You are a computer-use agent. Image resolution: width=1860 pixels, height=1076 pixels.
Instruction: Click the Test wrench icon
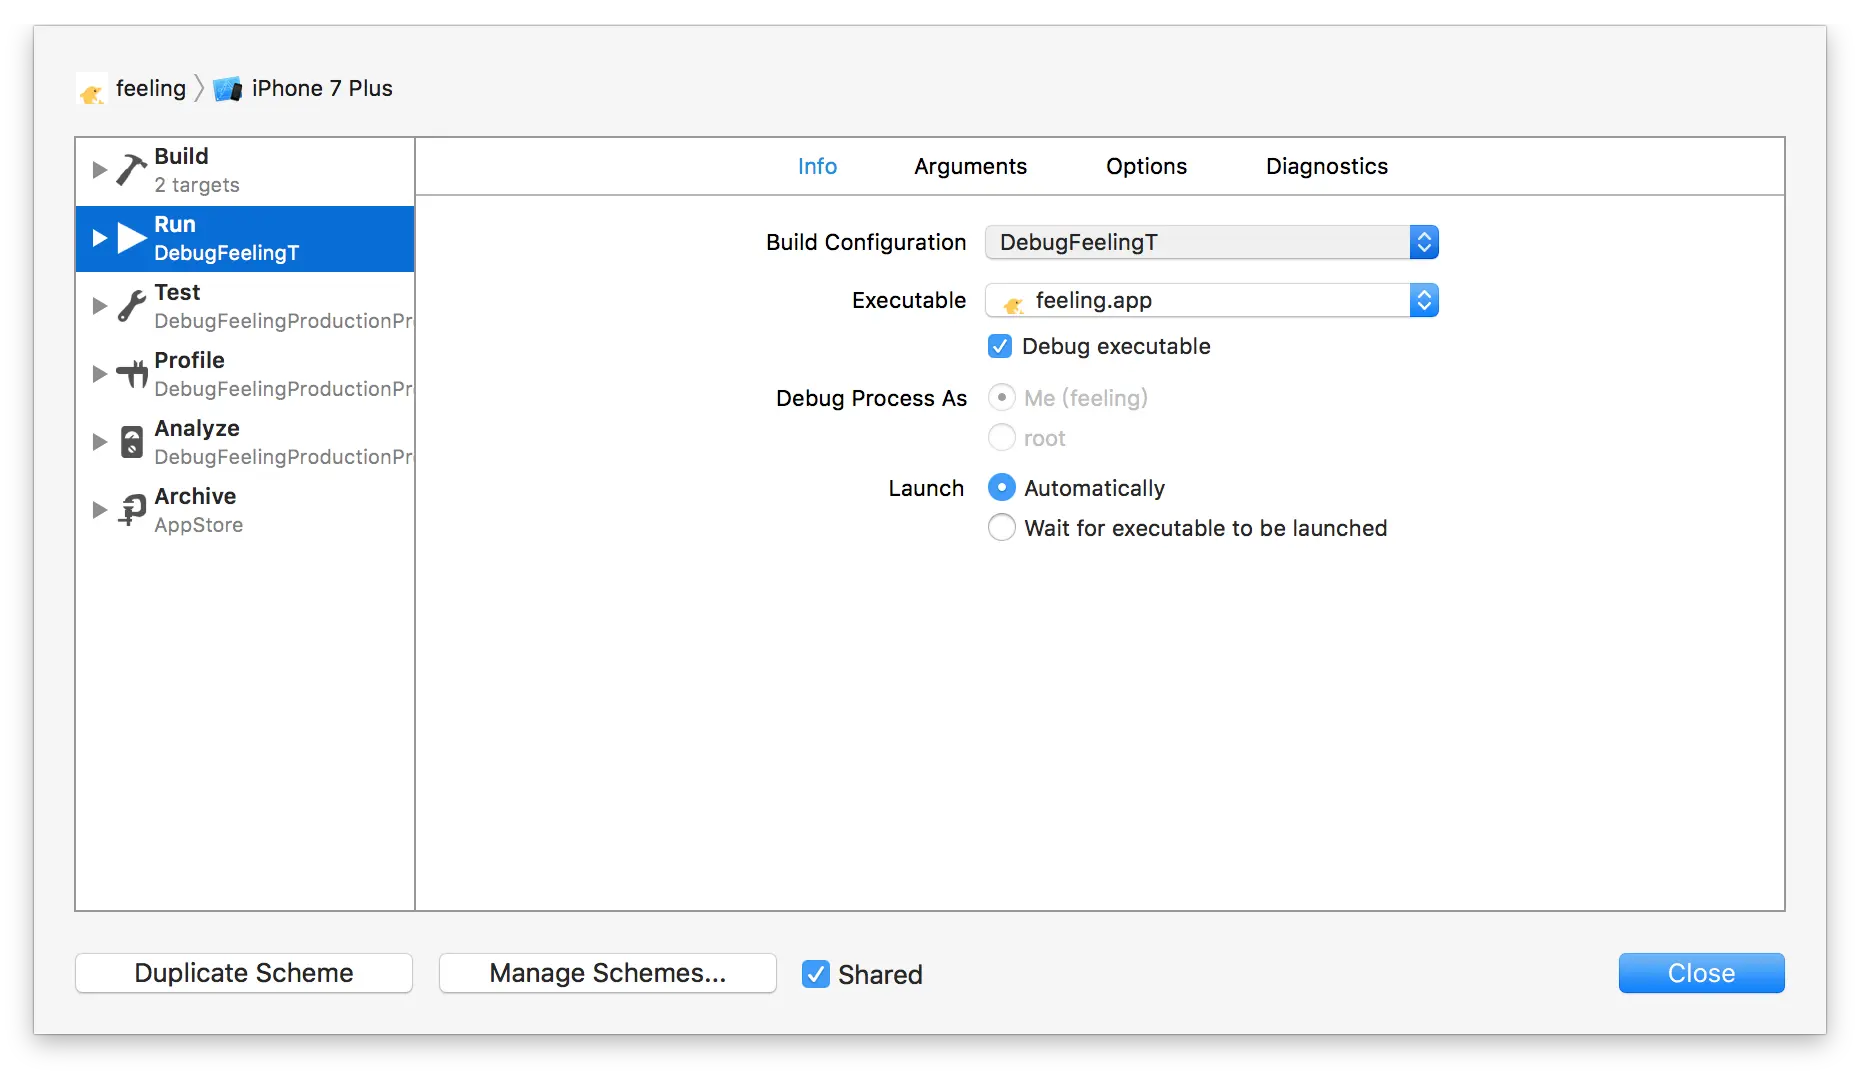(x=131, y=306)
